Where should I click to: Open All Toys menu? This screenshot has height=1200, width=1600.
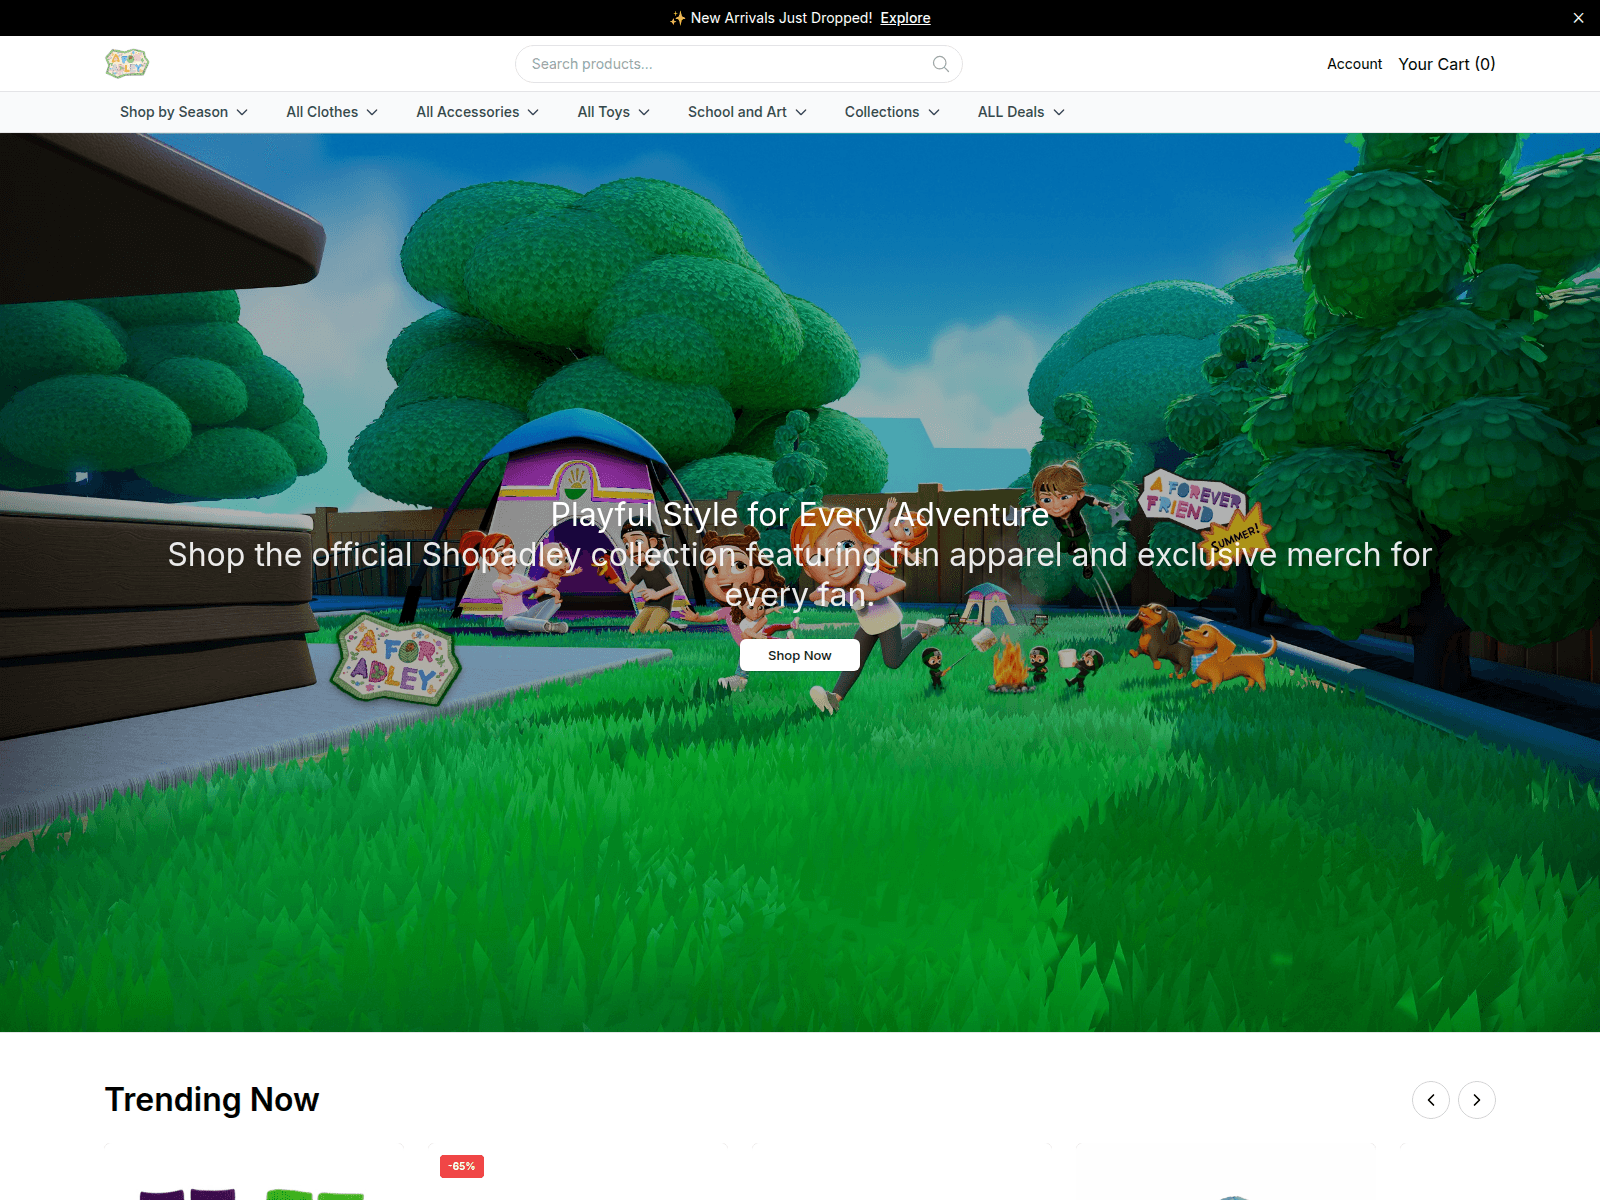point(614,112)
